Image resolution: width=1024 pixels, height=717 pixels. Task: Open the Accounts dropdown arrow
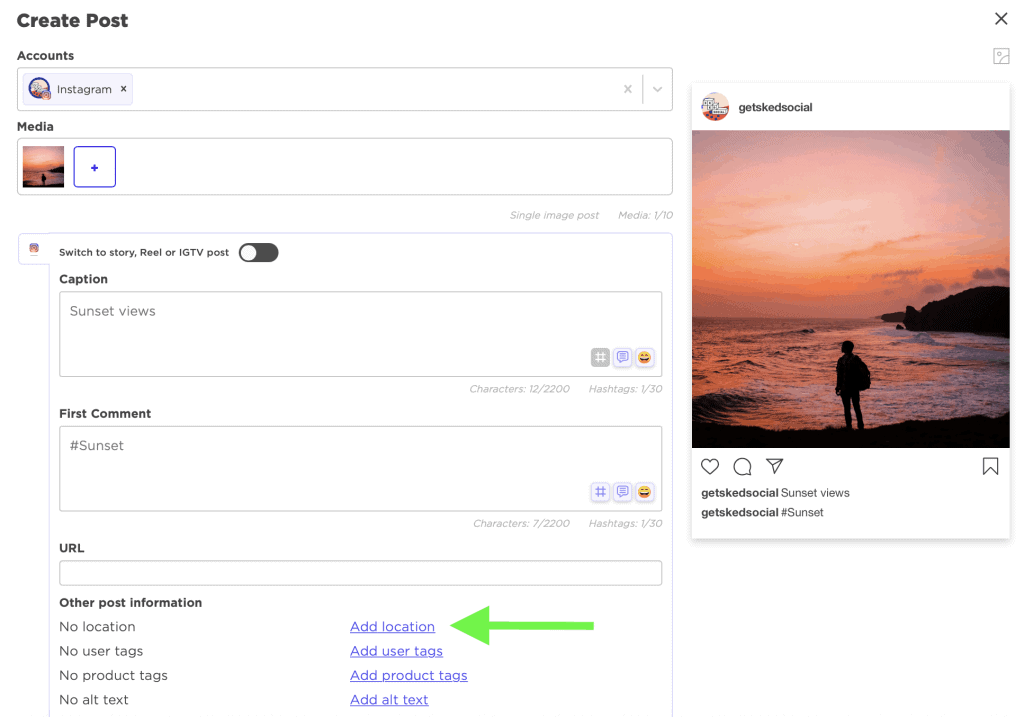pos(656,89)
